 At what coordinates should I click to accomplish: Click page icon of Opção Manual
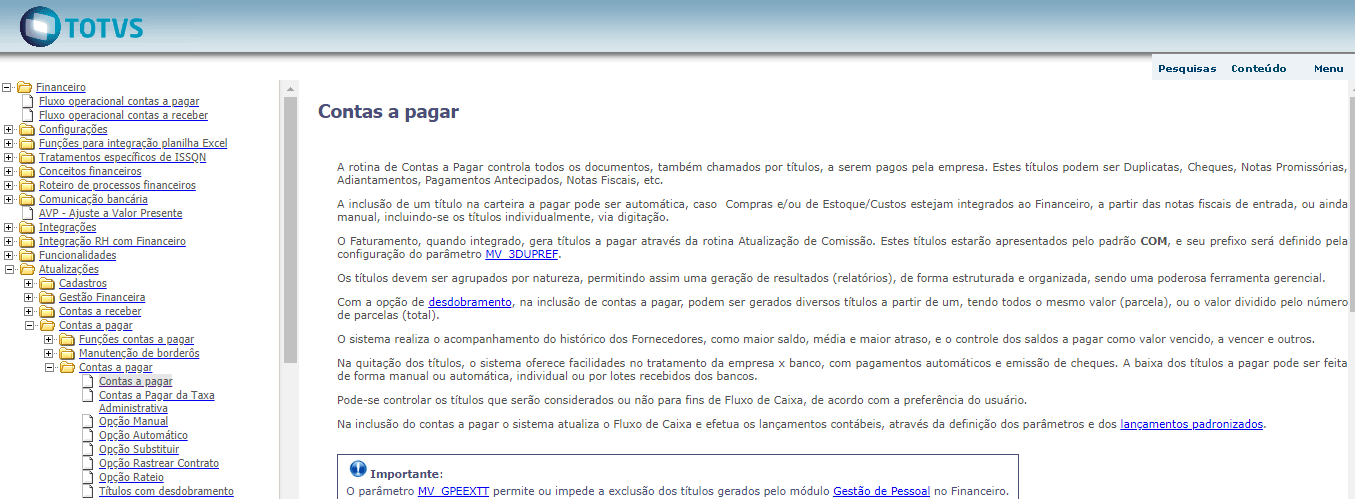point(88,421)
